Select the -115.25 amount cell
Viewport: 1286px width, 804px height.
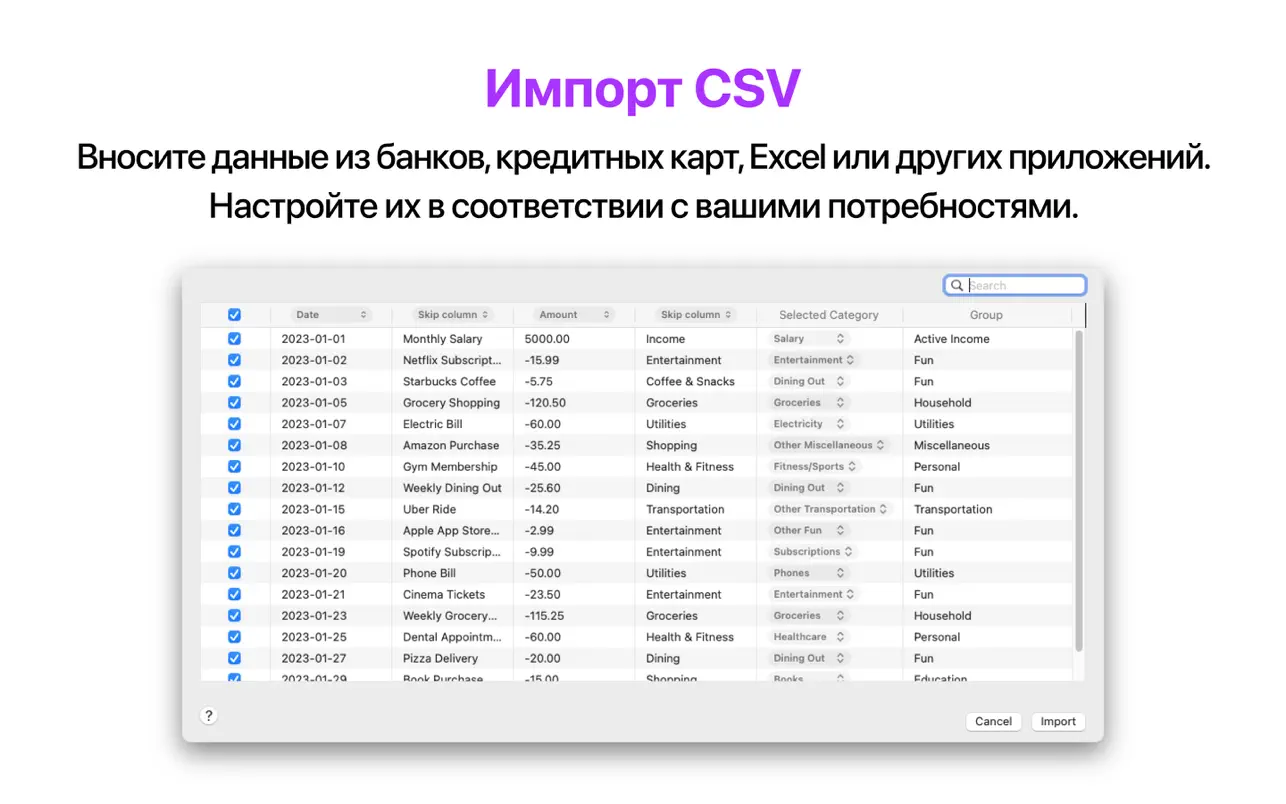click(x=544, y=616)
